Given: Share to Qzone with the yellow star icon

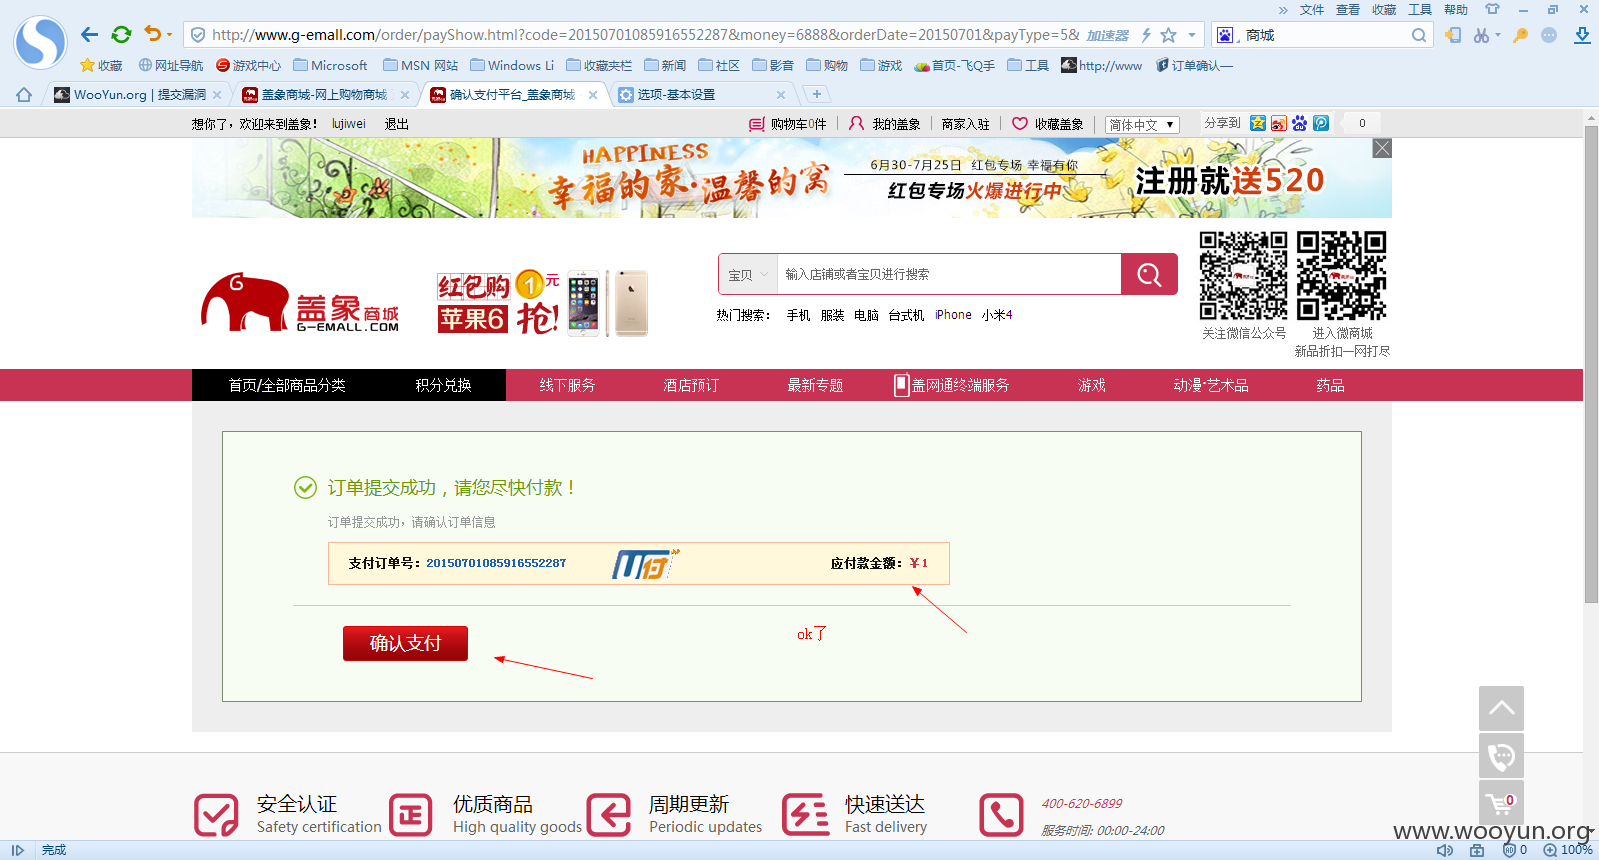Looking at the screenshot, I should point(1258,123).
